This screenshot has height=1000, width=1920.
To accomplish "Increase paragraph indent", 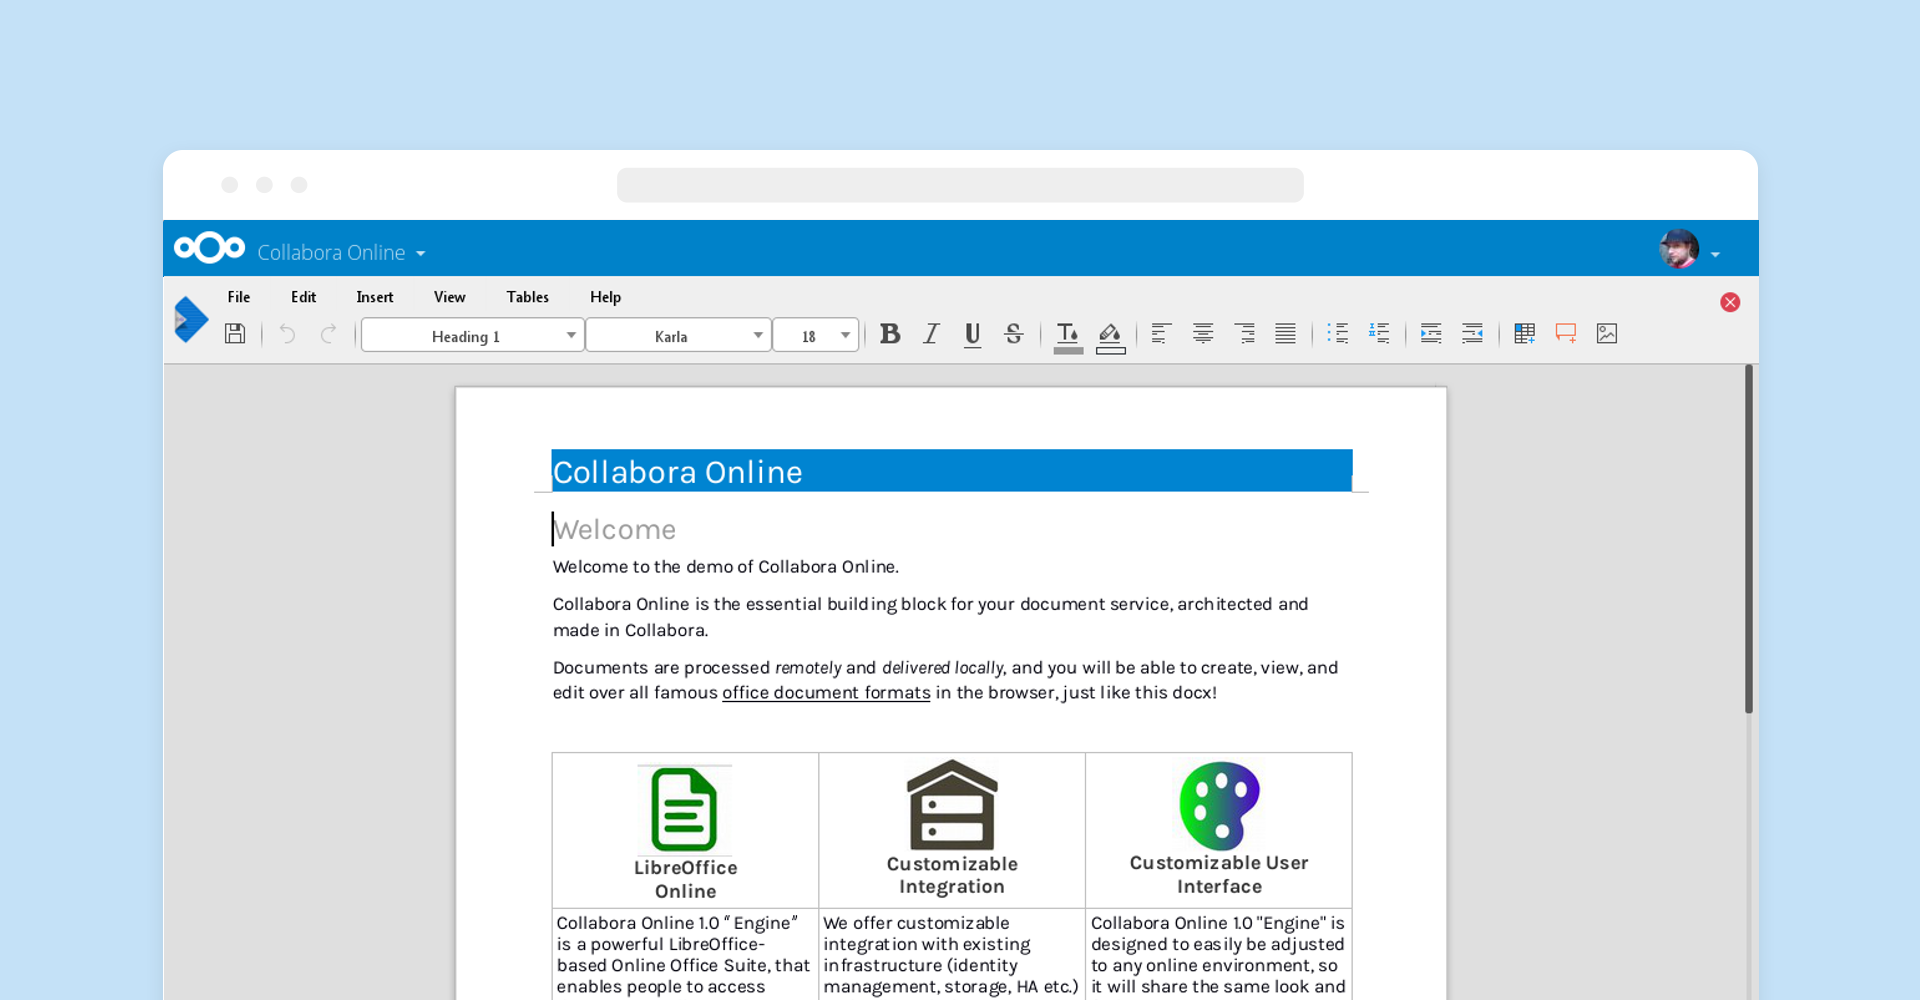I will [1431, 334].
